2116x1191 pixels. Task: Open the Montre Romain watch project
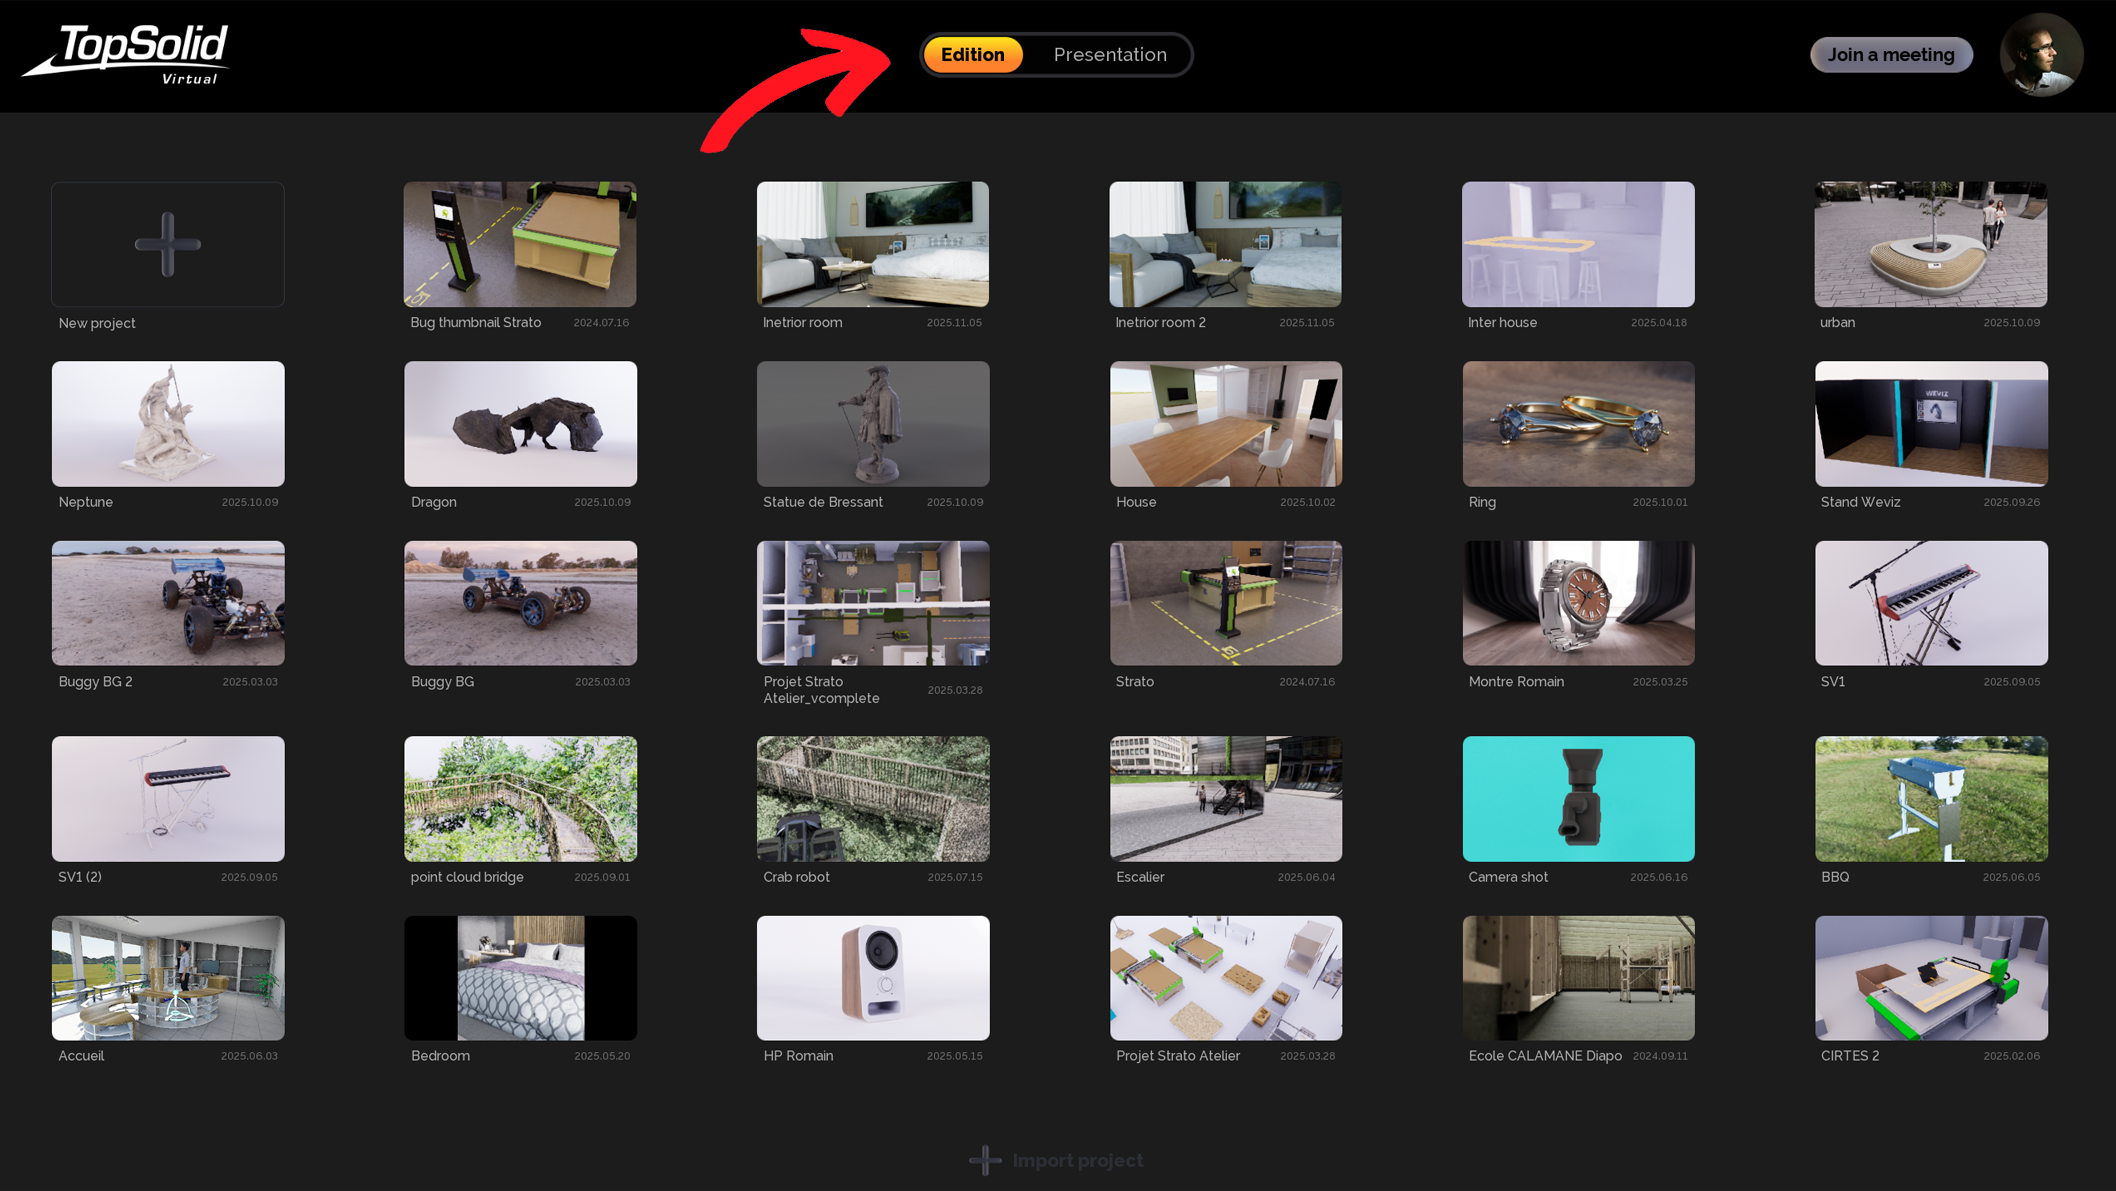point(1578,603)
